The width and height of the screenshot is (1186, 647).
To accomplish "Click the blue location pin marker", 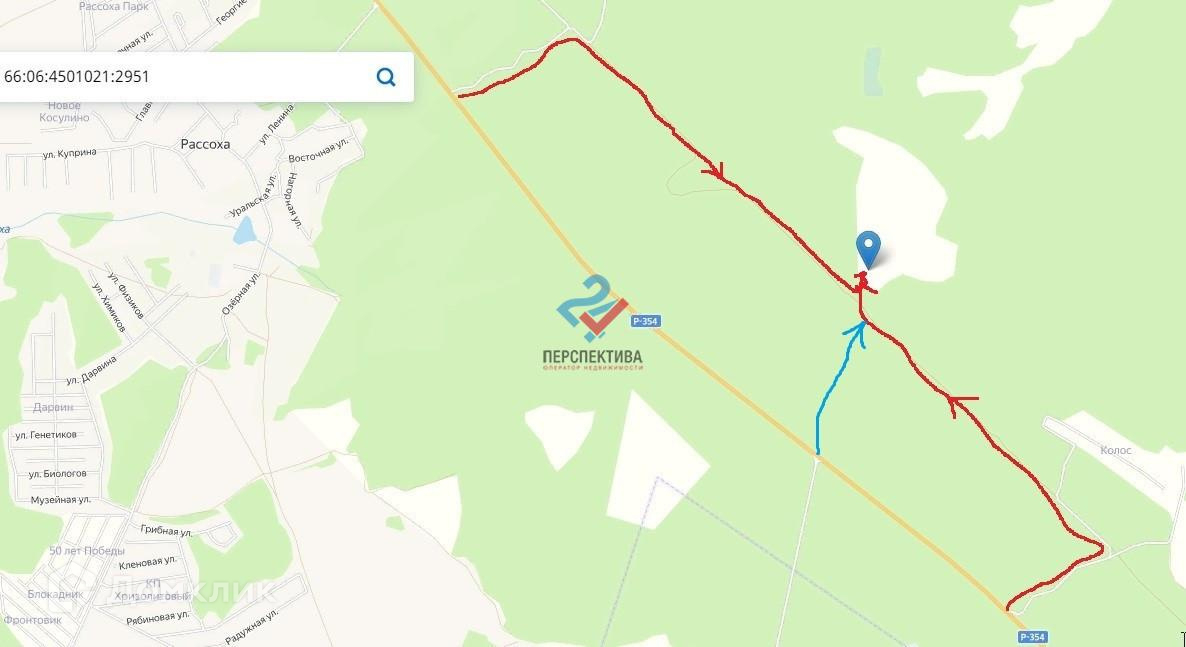I will tap(868, 250).
